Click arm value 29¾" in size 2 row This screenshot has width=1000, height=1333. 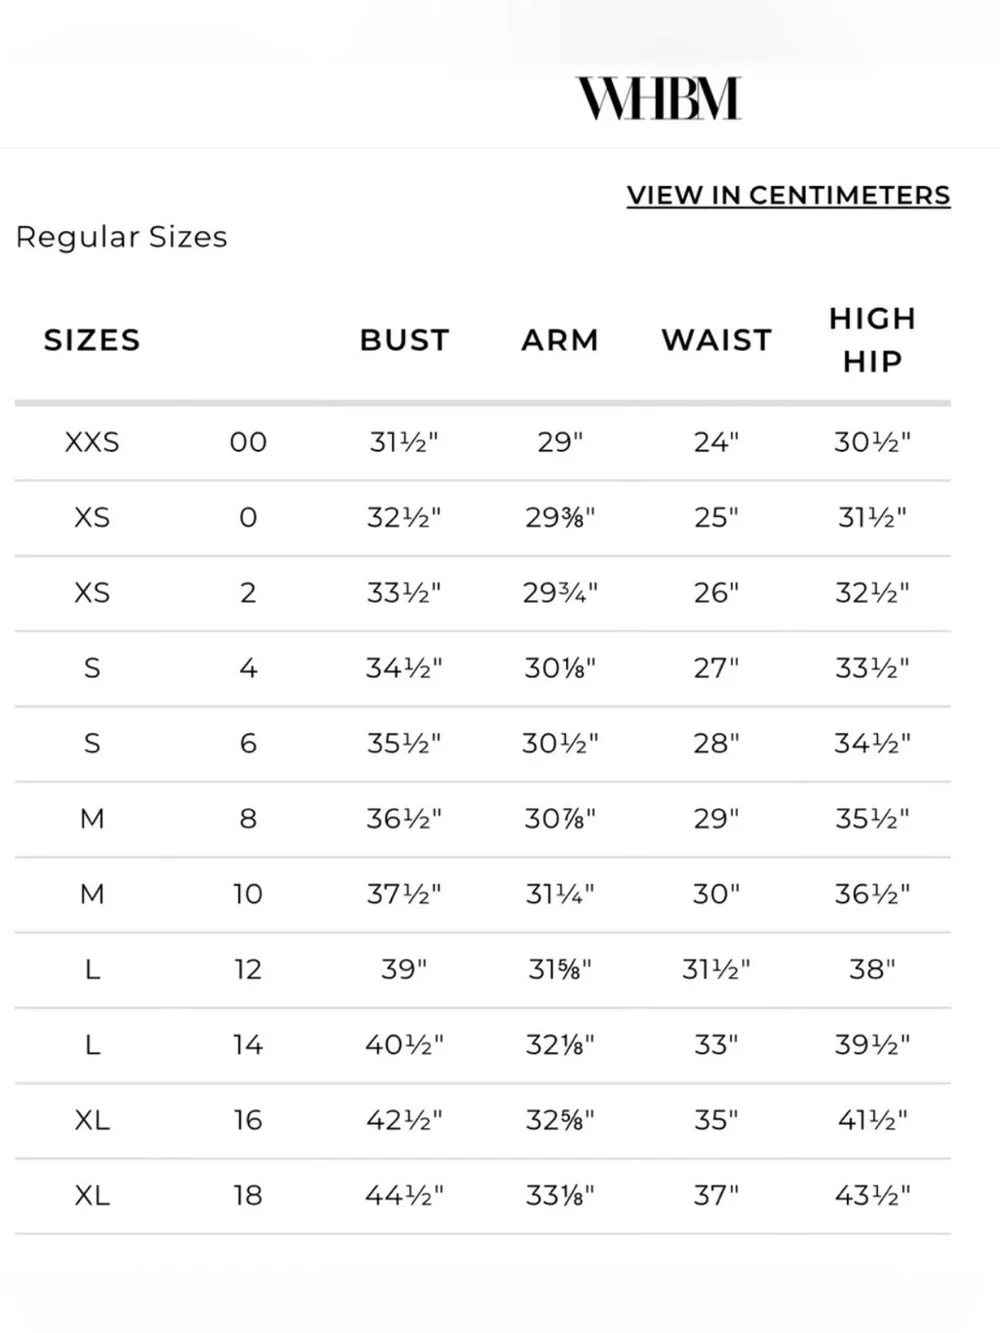560,593
